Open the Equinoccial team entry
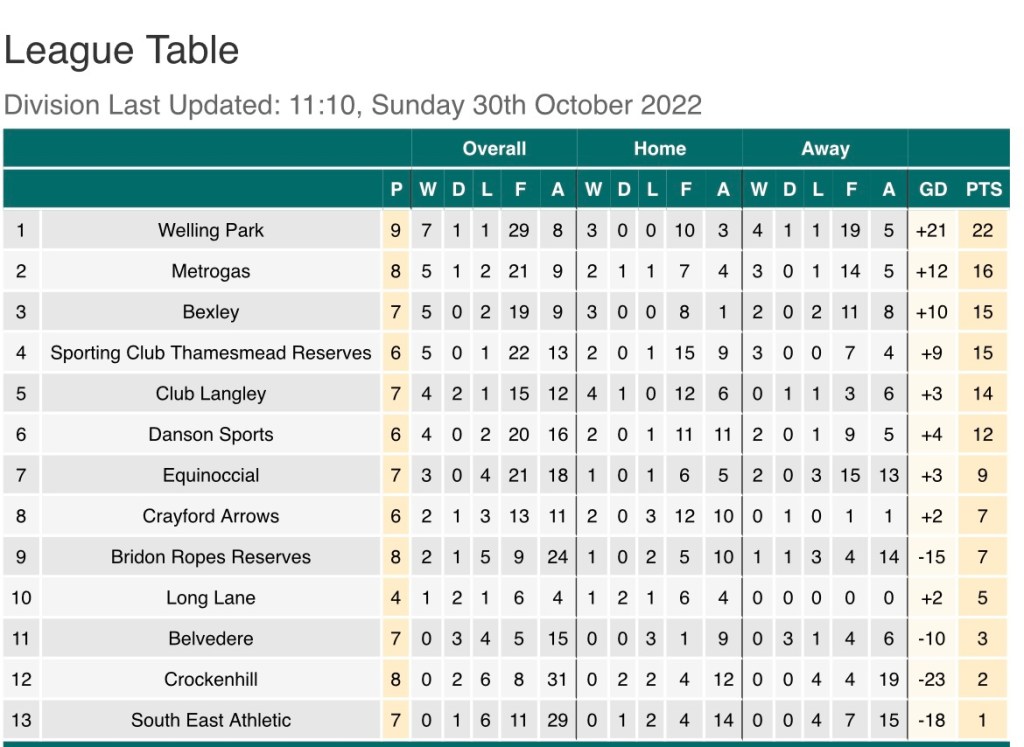This screenshot has height=747, width=1024. coord(211,475)
